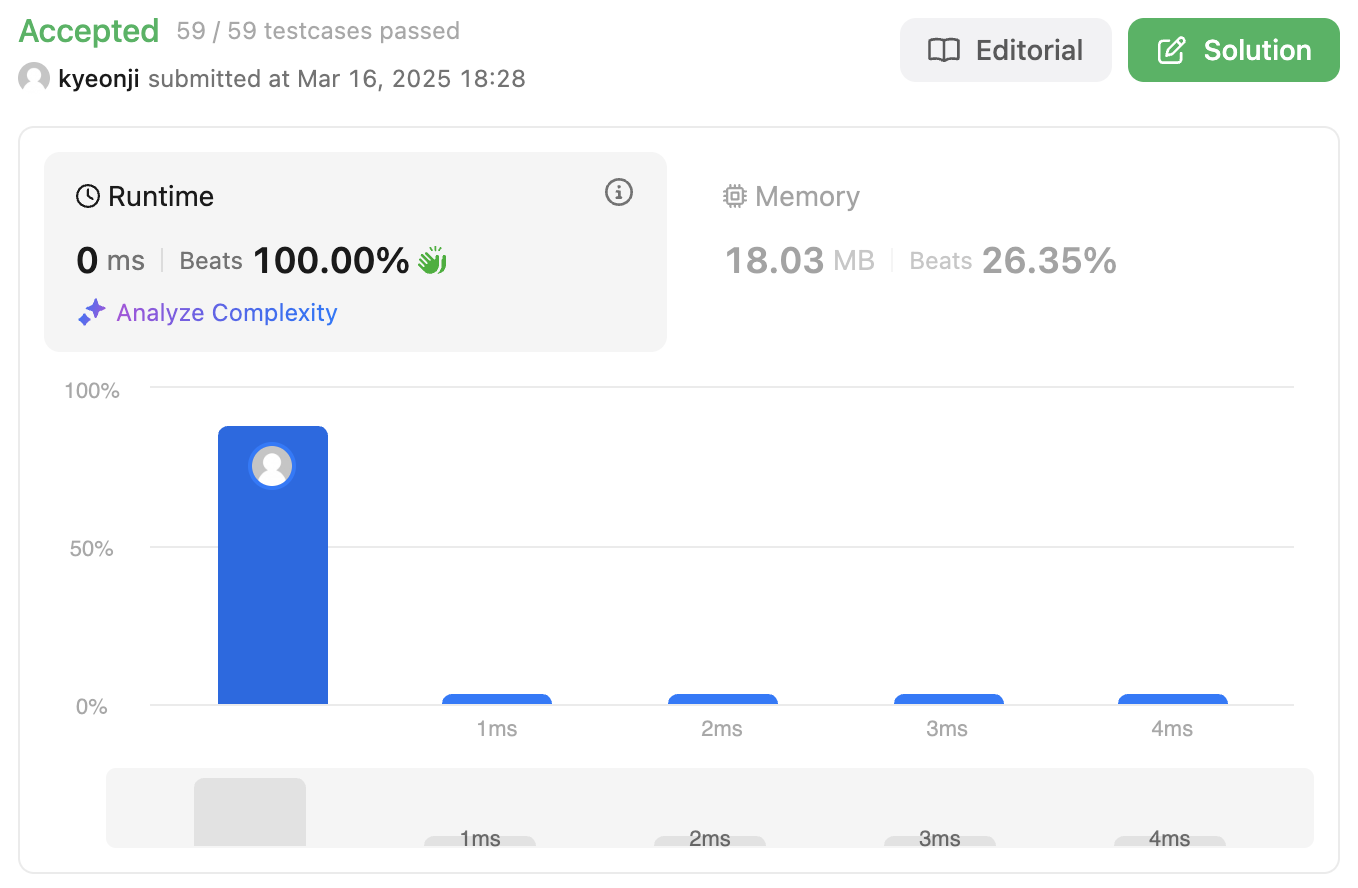Open the Editorial button
1358x888 pixels.
tap(1005, 50)
